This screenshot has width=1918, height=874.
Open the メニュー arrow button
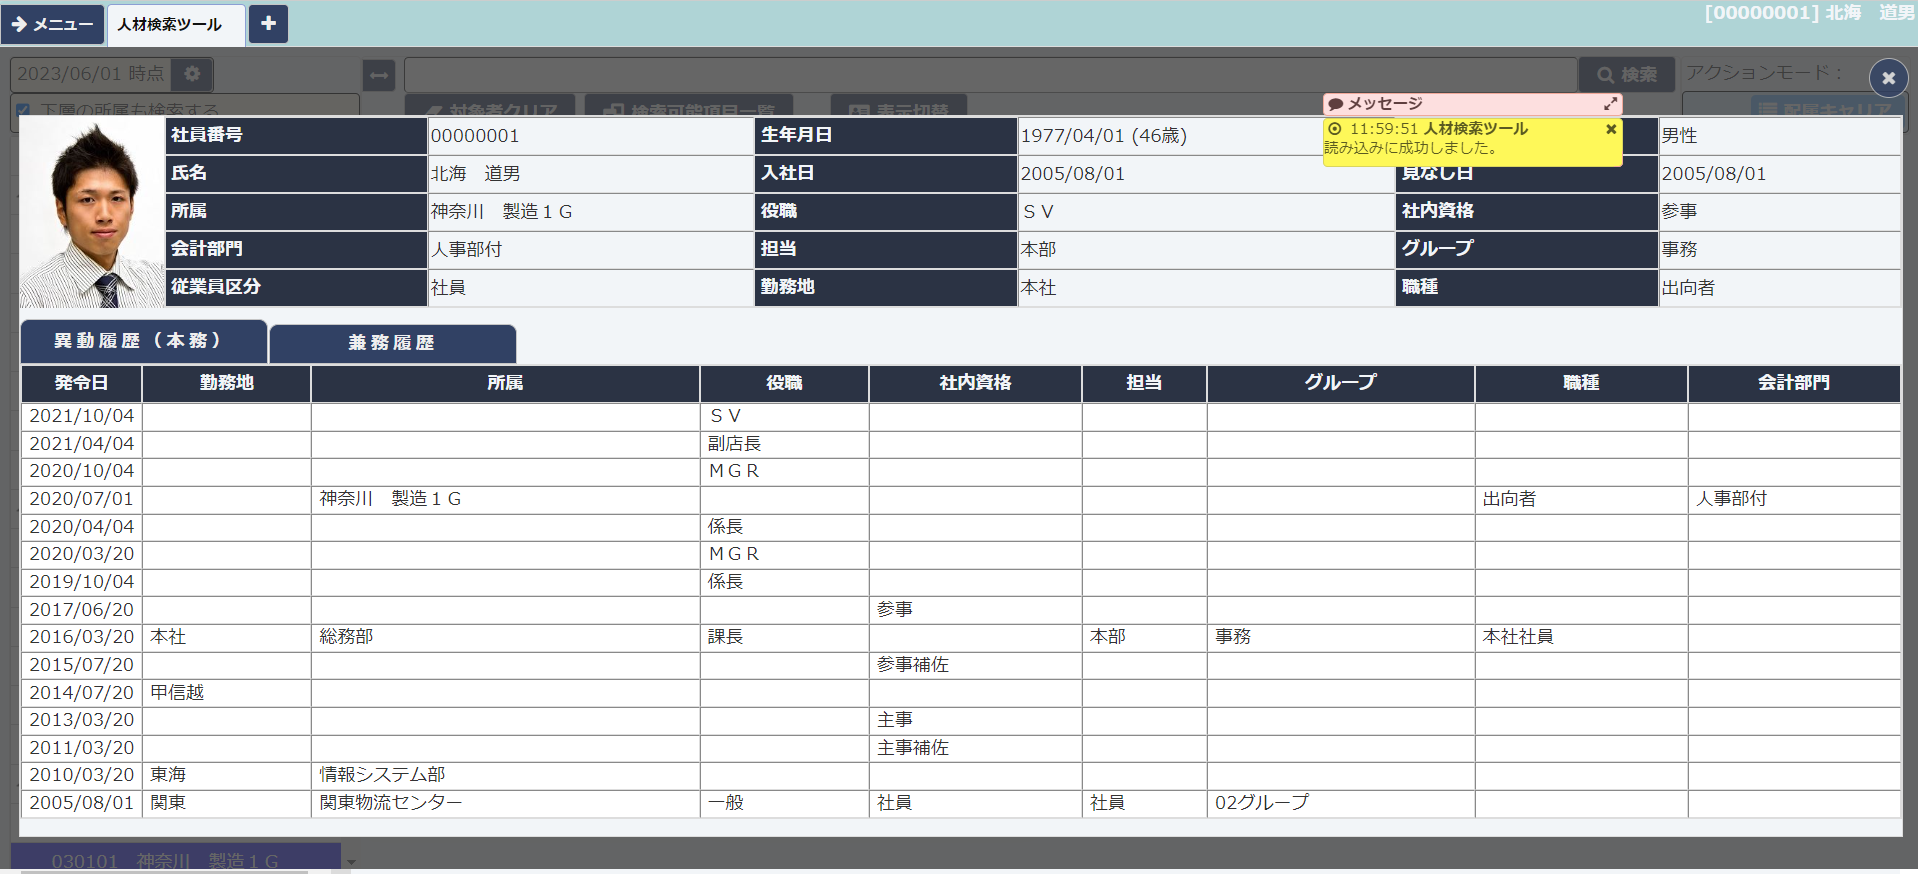coord(52,24)
